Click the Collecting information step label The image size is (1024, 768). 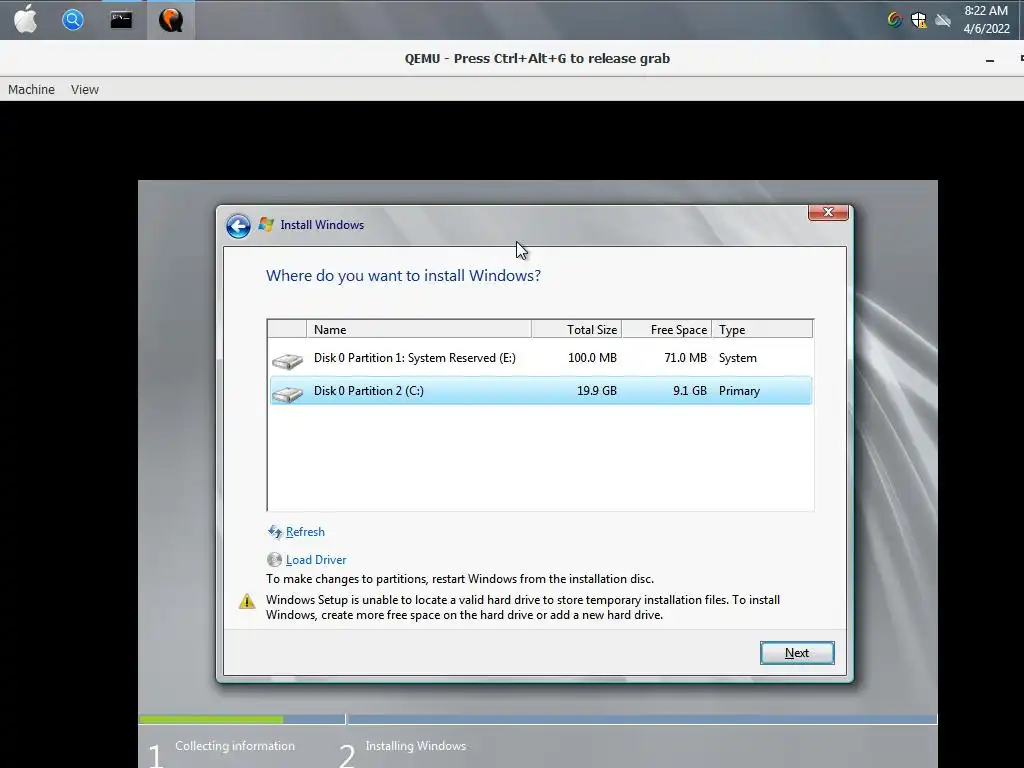234,746
